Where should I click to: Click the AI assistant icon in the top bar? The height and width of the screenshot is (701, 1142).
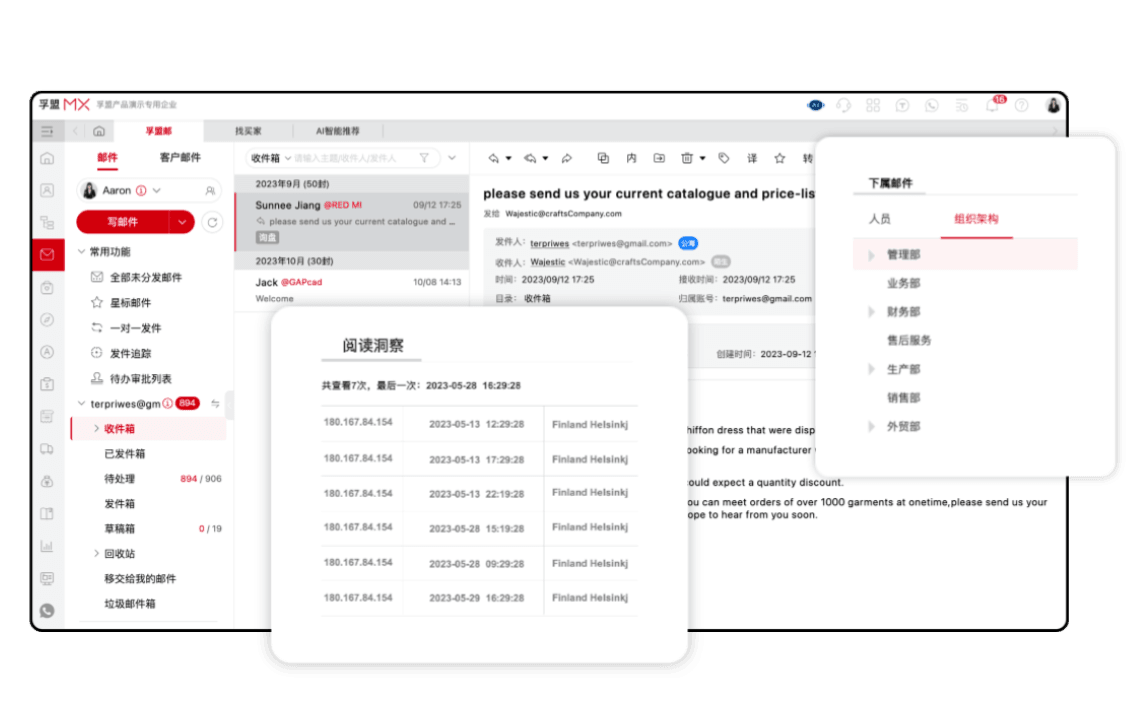click(816, 104)
